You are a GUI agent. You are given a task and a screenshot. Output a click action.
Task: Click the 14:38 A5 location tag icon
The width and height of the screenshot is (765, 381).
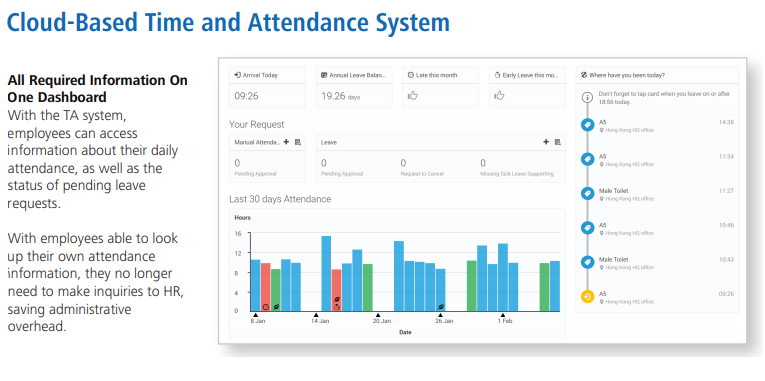point(587,125)
